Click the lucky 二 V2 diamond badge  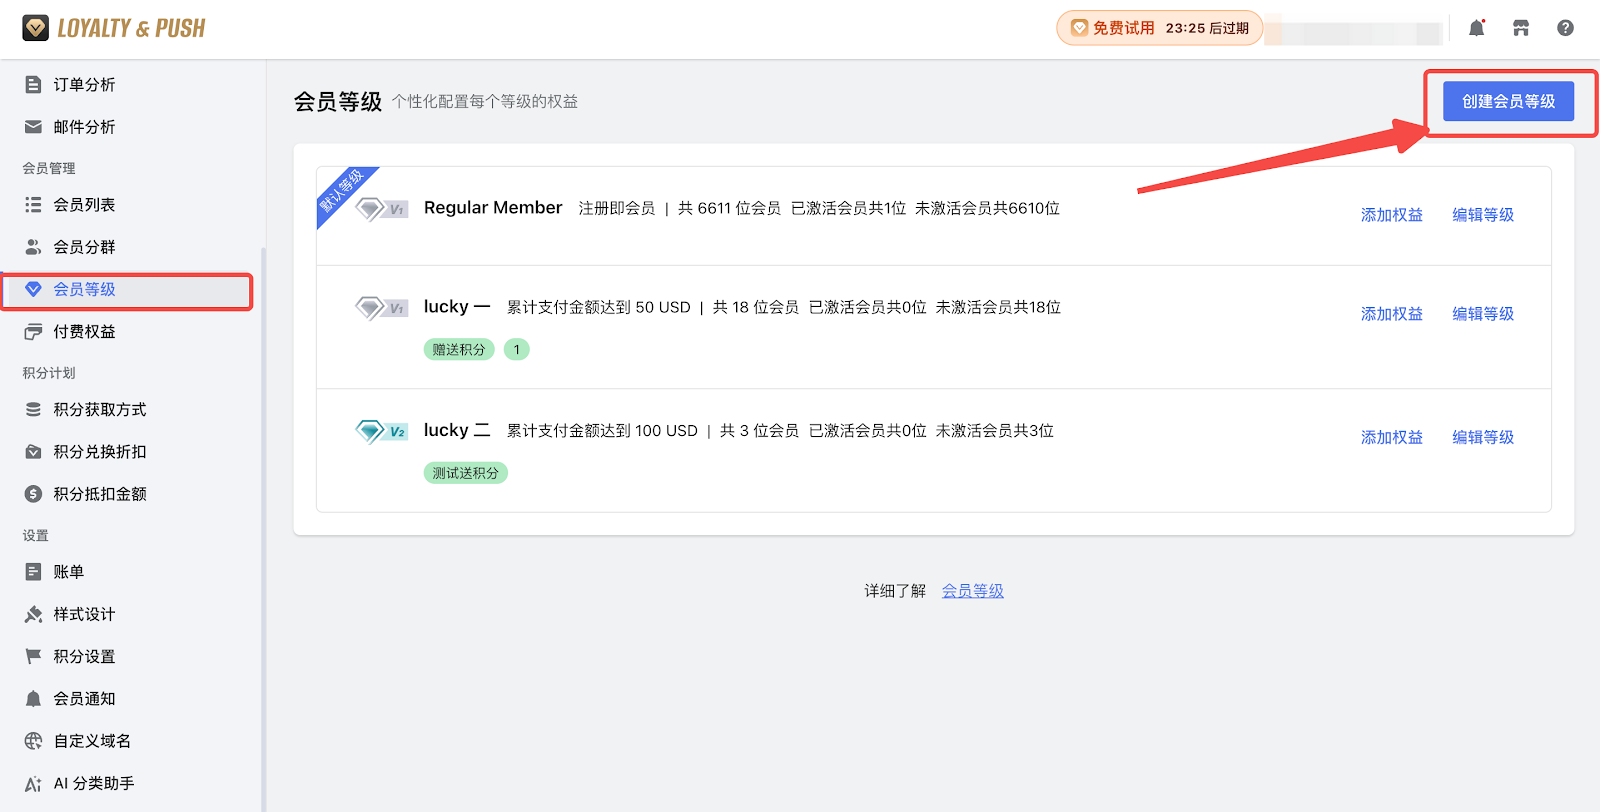pos(381,431)
